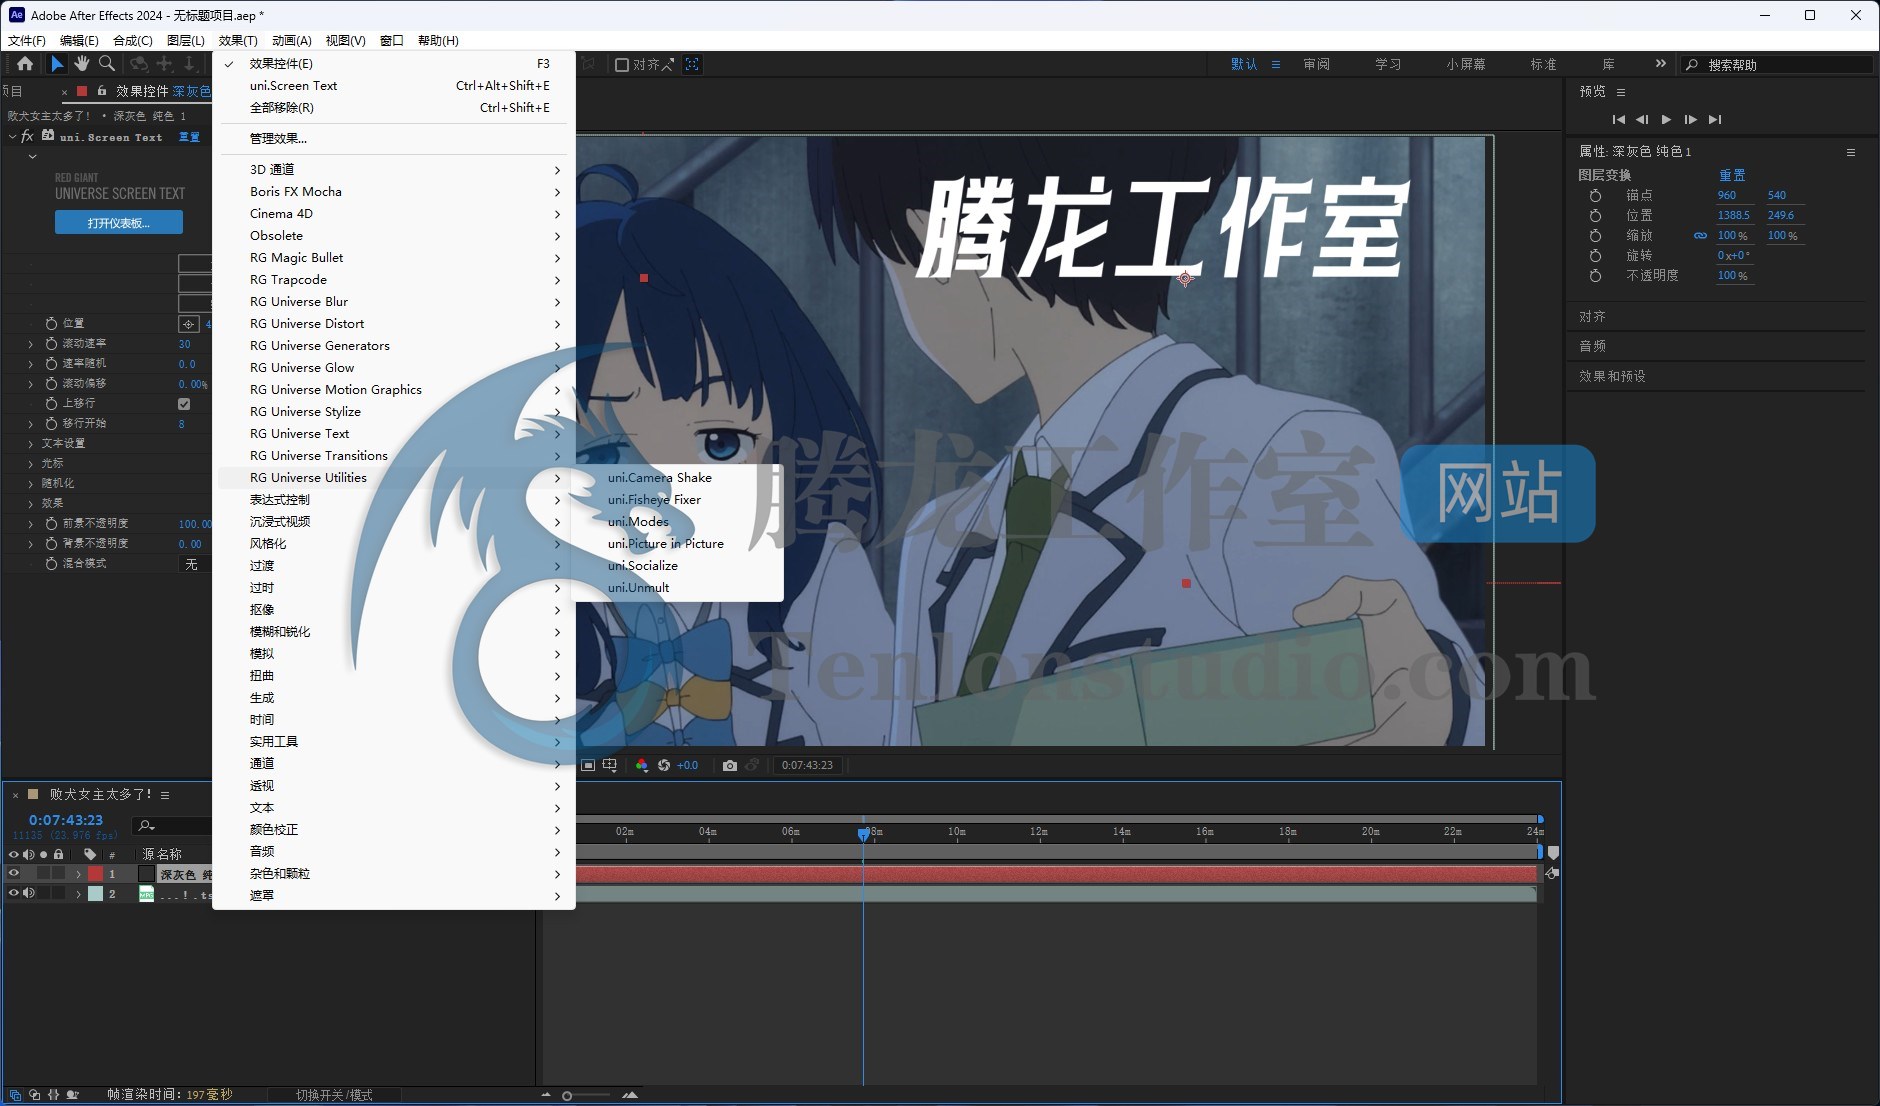
Task: Open the 文件(F) menu
Action: tap(27, 41)
